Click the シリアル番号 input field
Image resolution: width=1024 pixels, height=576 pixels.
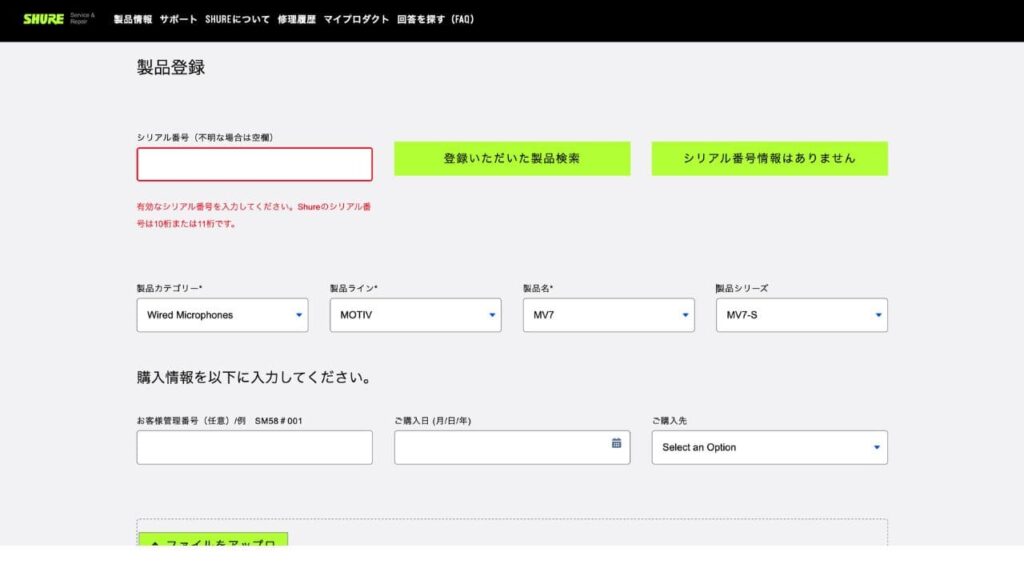254,164
